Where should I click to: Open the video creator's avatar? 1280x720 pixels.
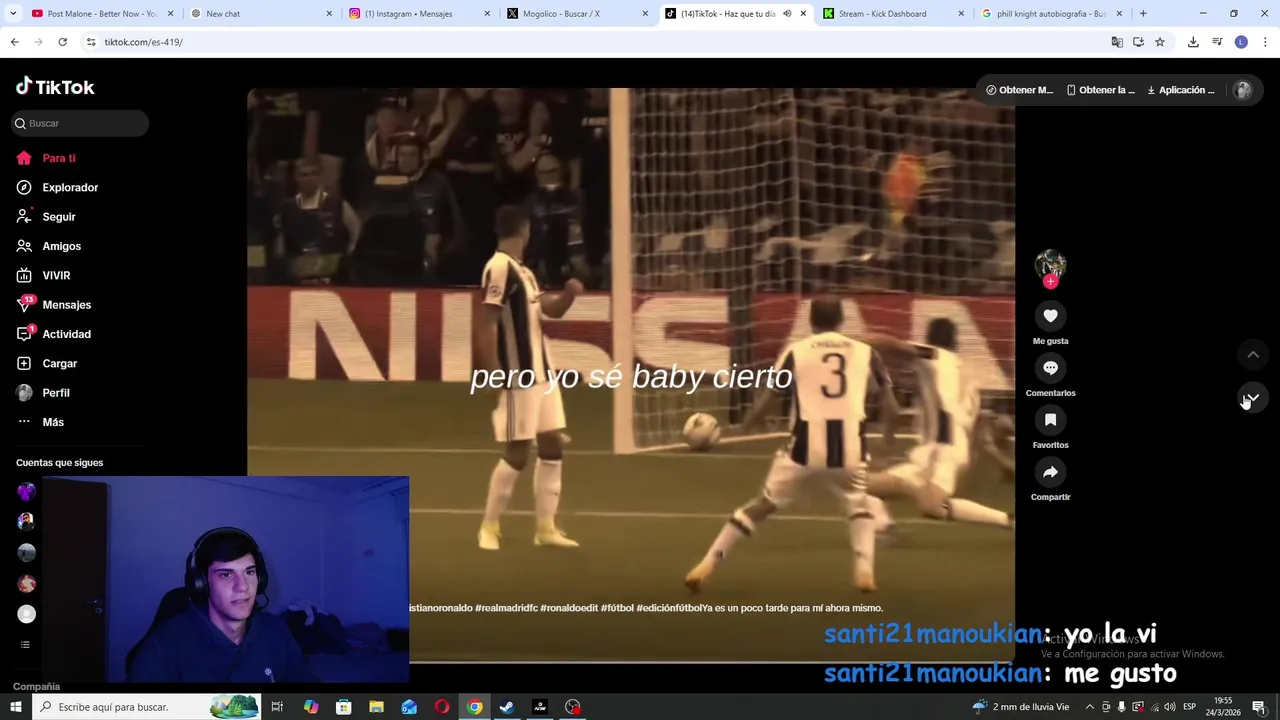pyautogui.click(x=1050, y=264)
